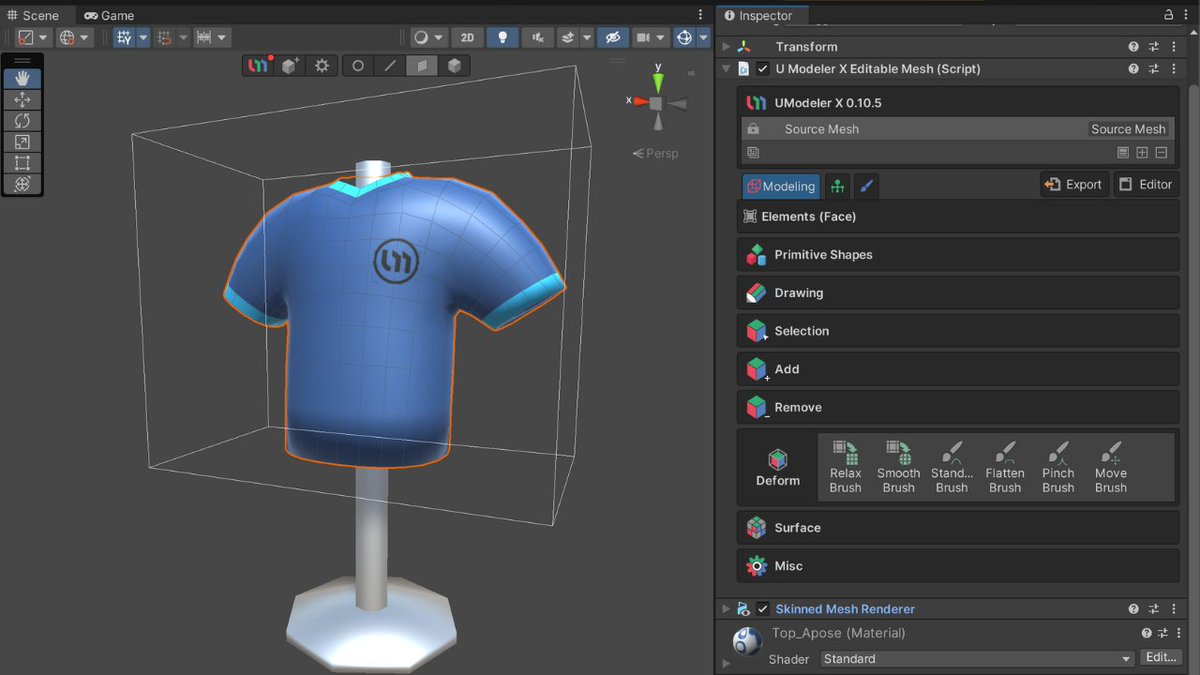Select face mode icon in the overlay
Viewport: 1200px width, 675px height.
point(422,66)
